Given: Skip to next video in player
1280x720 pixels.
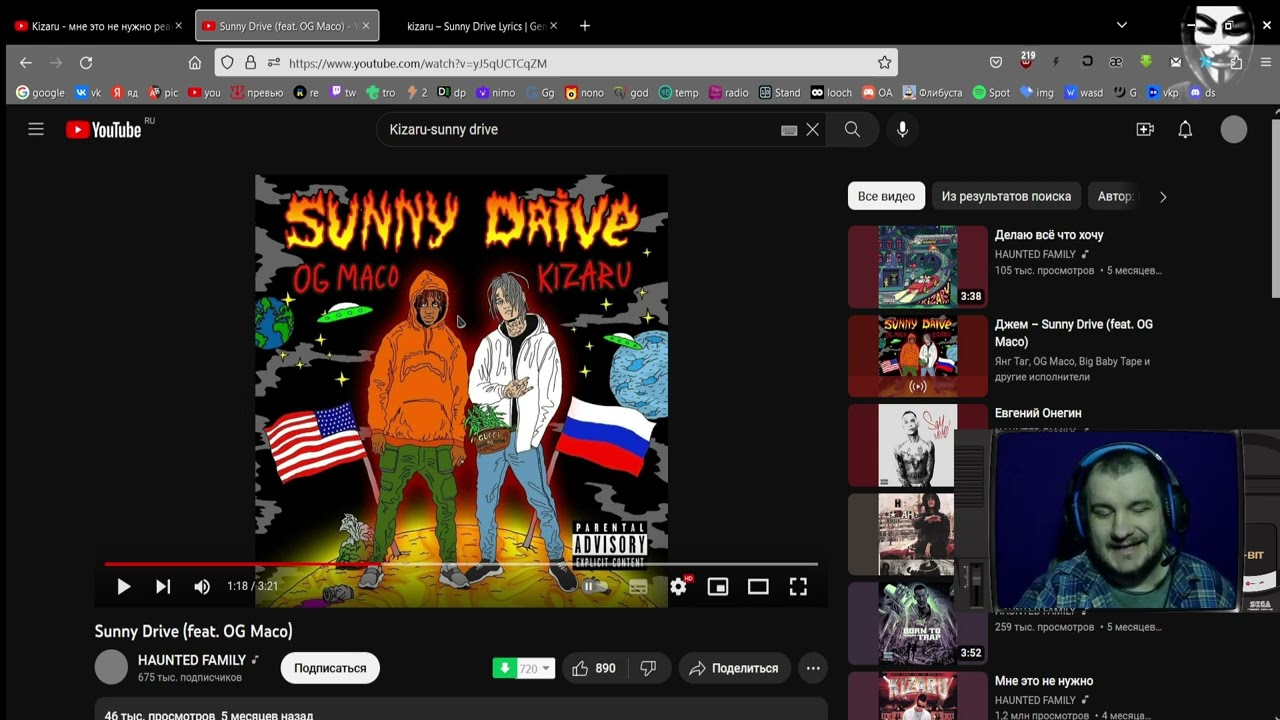Looking at the screenshot, I should (x=163, y=587).
